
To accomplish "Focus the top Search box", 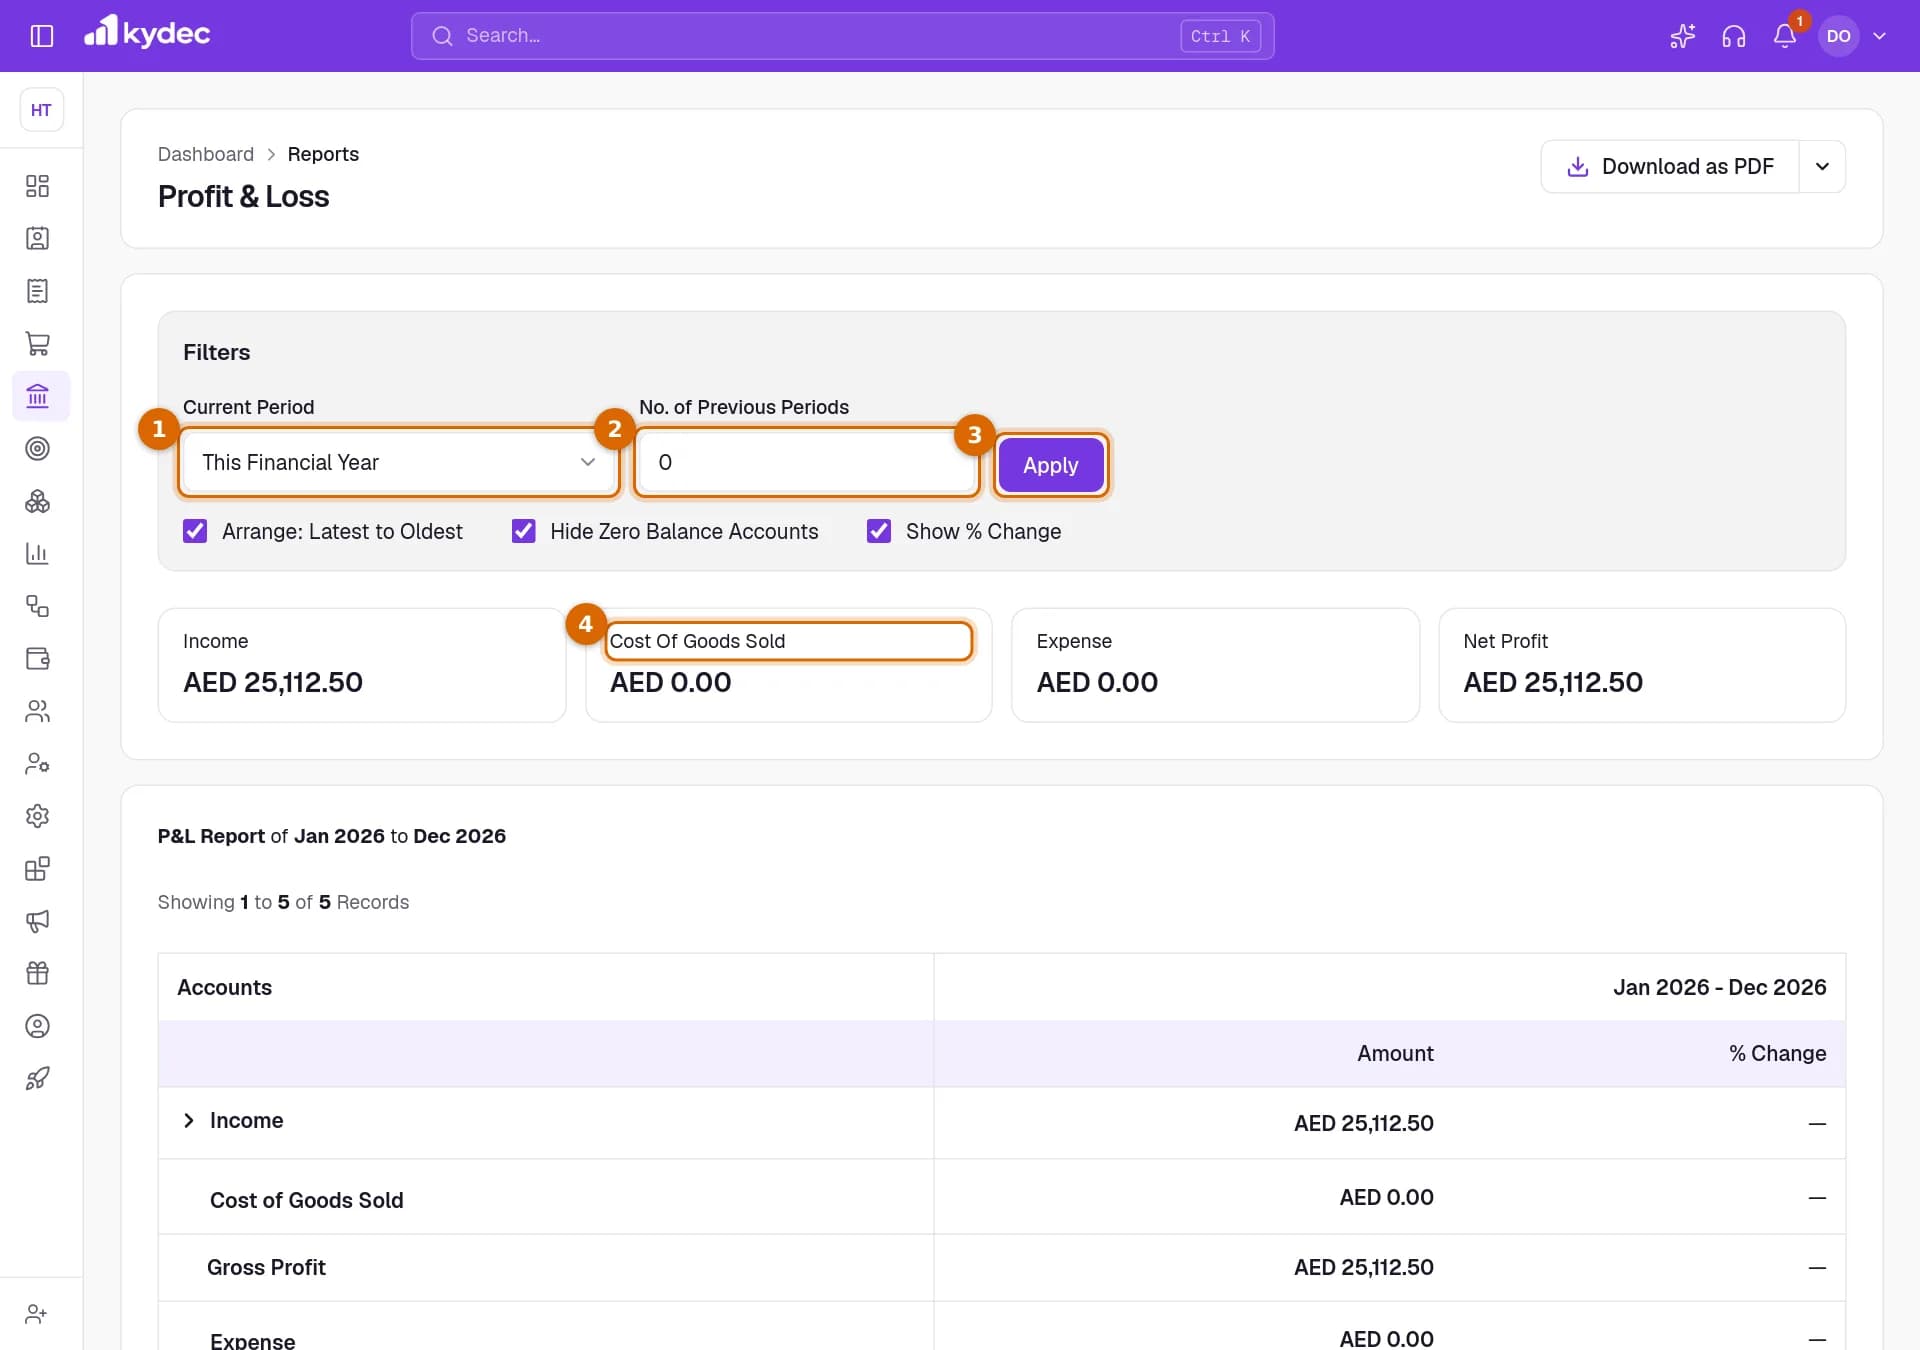I will pos(842,36).
